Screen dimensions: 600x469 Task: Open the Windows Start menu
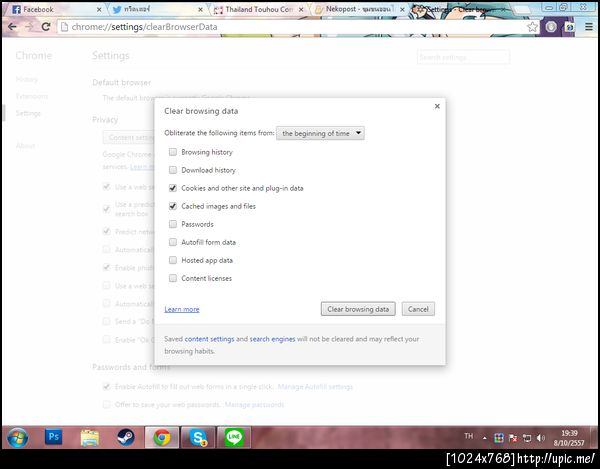pyautogui.click(x=17, y=437)
